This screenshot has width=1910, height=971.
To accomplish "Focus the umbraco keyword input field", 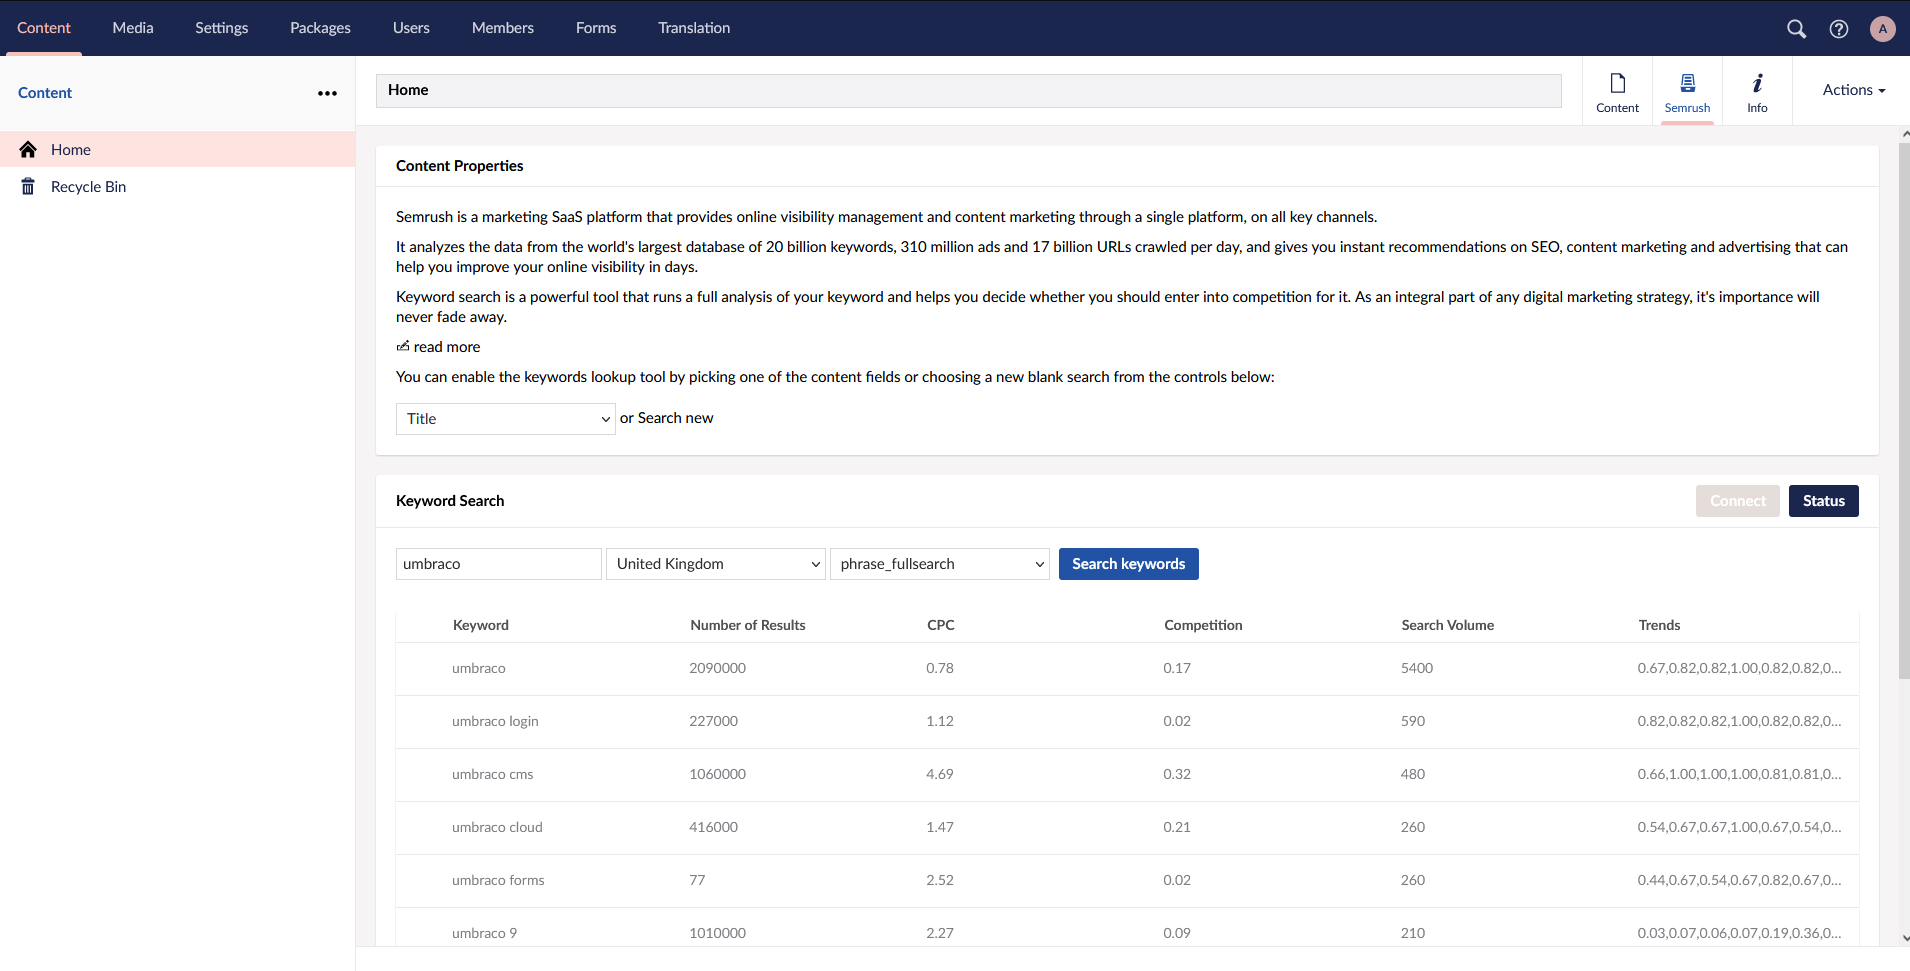I will (x=498, y=564).
